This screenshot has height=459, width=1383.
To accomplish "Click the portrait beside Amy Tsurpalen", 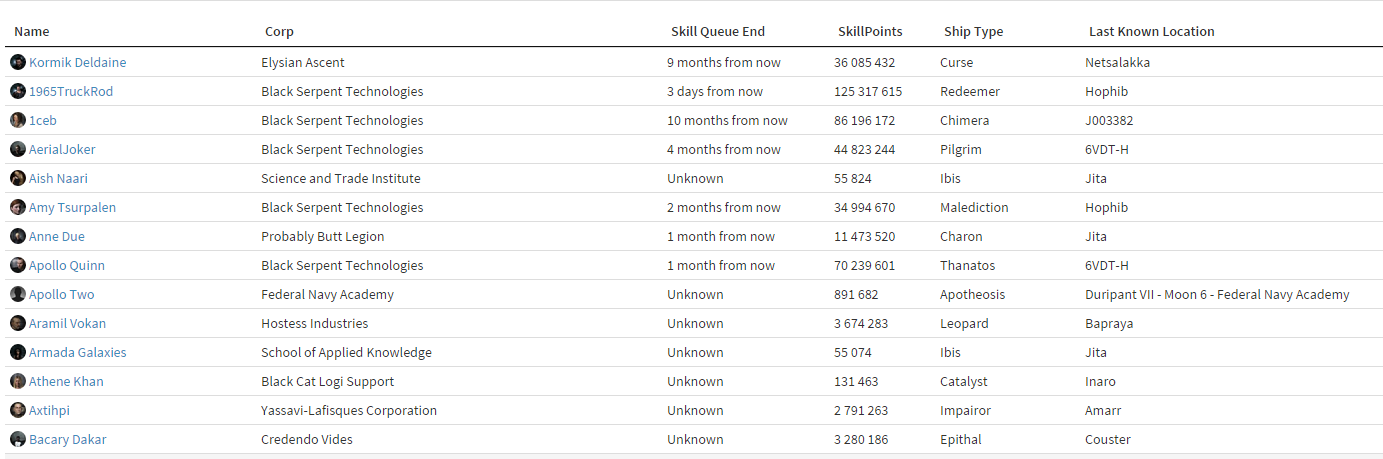I will point(18,207).
